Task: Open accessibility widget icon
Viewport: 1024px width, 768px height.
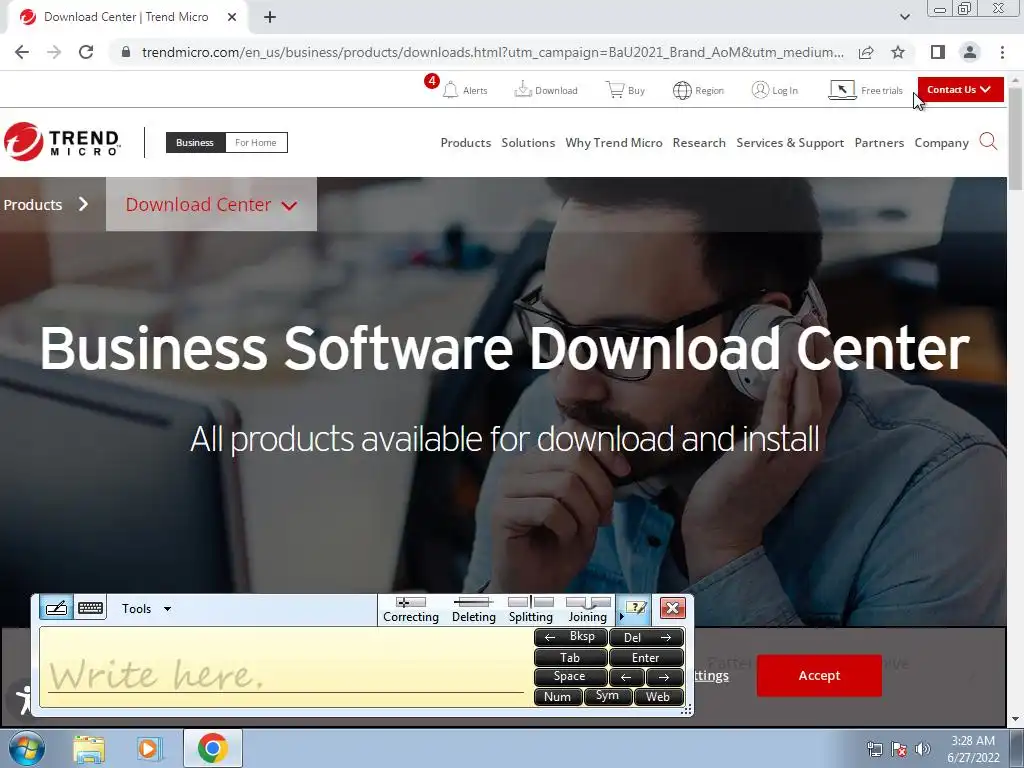Action: click(x=24, y=699)
